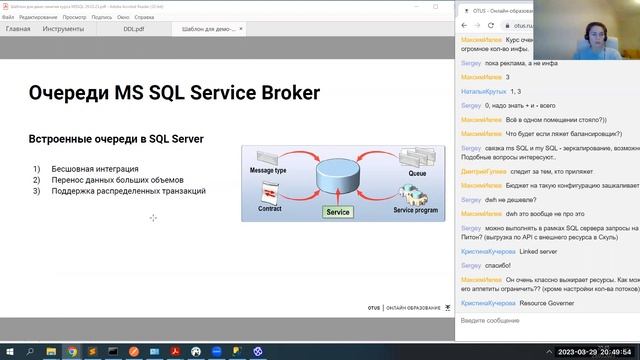The height and width of the screenshot is (360, 640).
Task: Open the purple circular taskbar icon
Action: (x=258, y=351)
